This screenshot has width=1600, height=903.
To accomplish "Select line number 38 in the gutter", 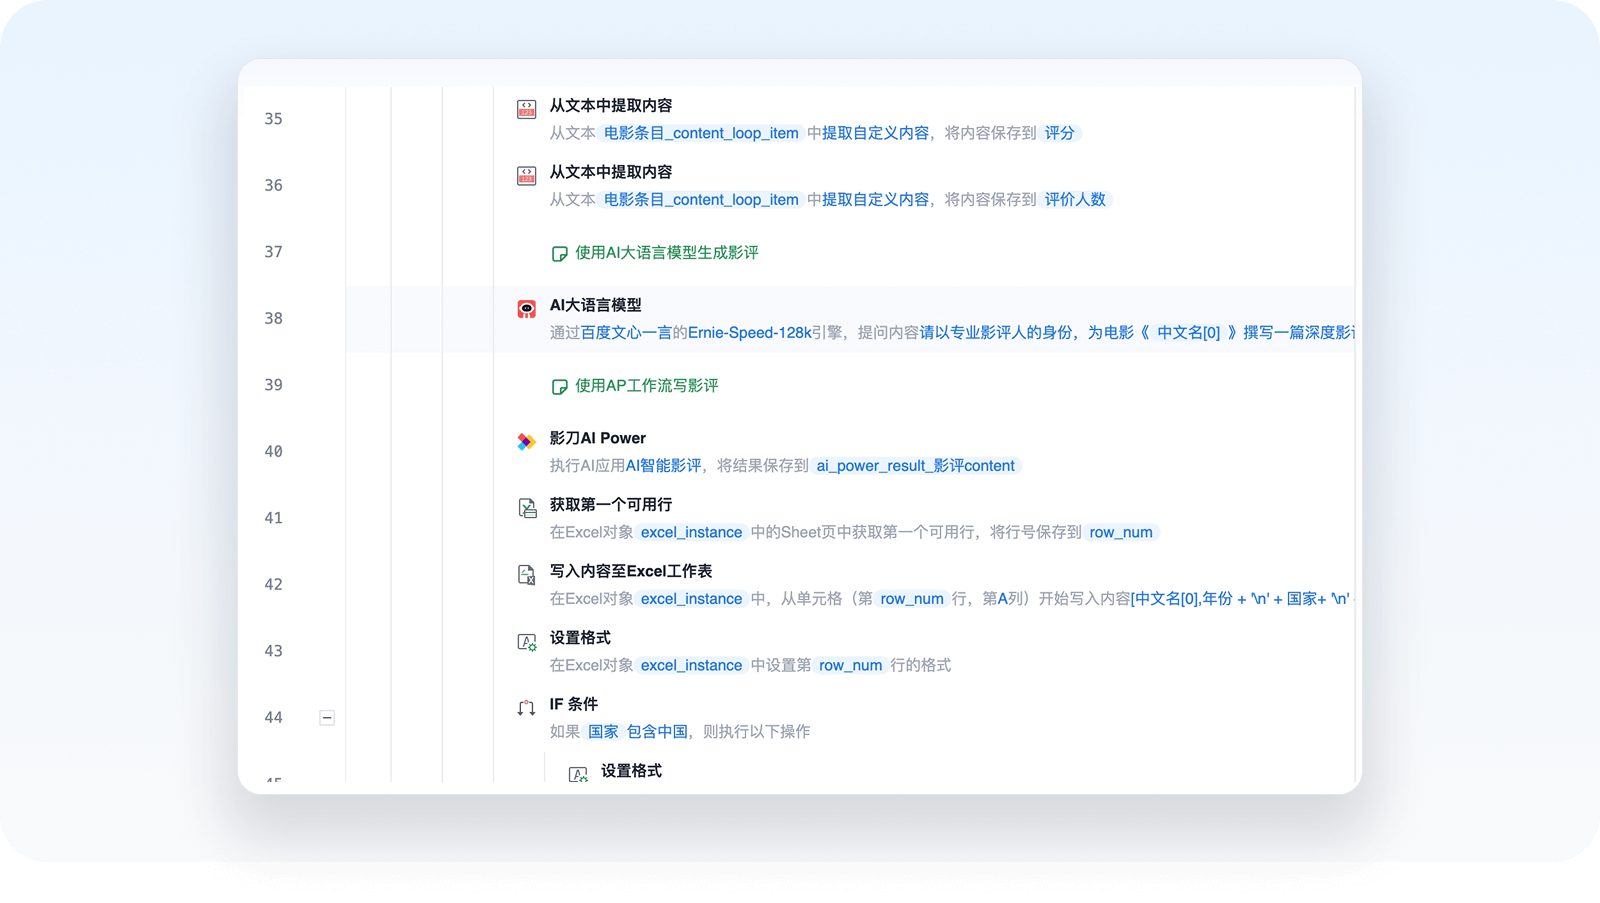I will click(x=273, y=319).
